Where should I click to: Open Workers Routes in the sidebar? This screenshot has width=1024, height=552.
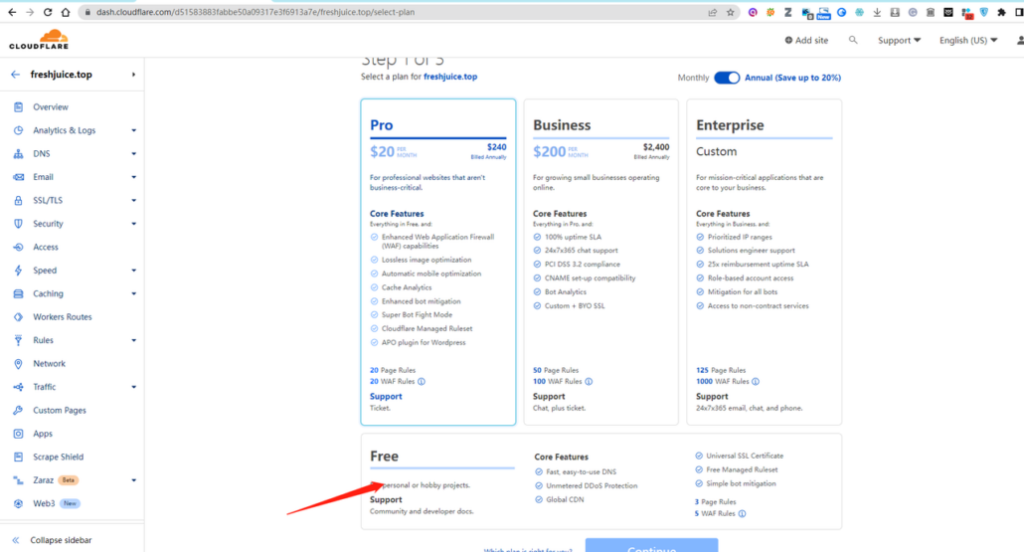coord(63,317)
